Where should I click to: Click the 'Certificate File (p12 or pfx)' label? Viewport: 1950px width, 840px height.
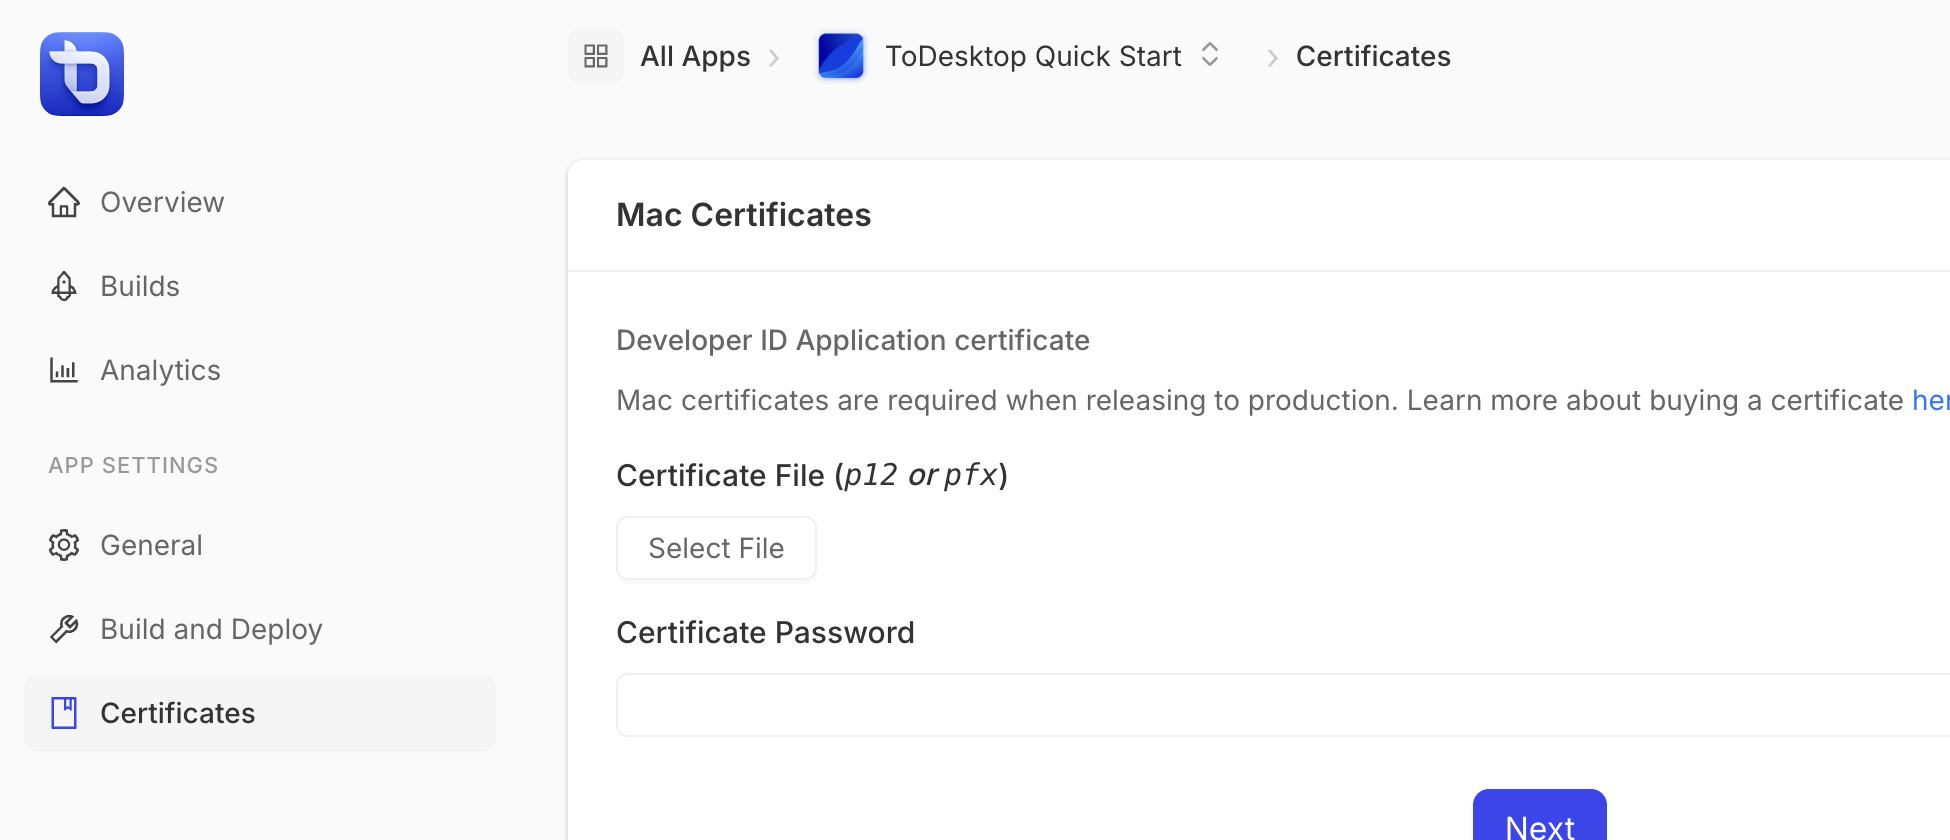[x=812, y=475]
